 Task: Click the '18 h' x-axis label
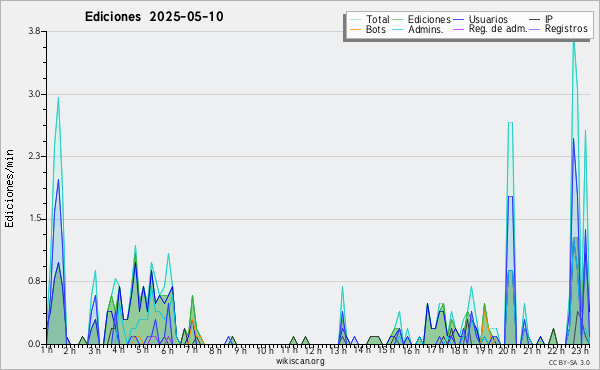point(459,350)
